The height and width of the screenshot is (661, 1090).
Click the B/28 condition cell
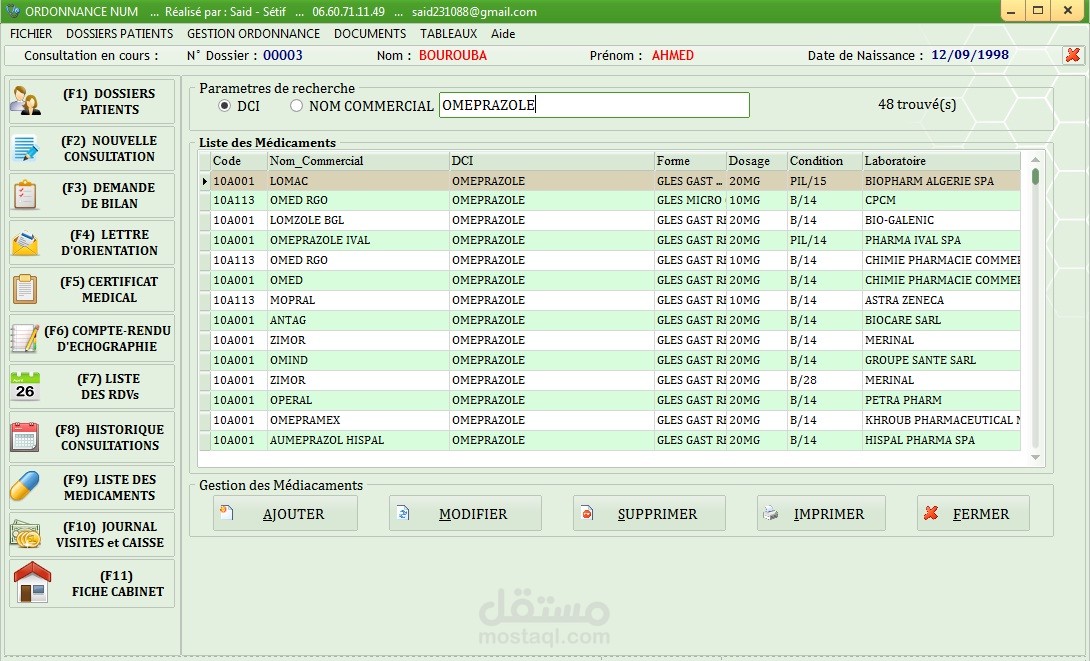click(825, 380)
